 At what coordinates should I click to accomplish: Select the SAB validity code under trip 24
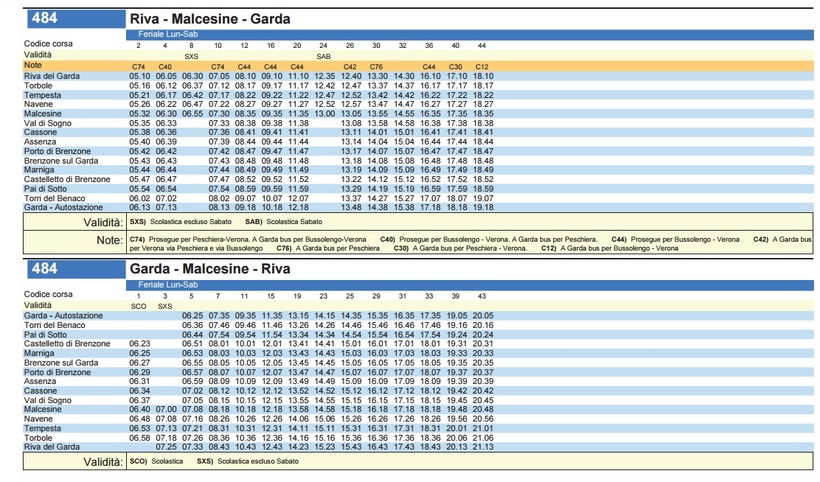(x=323, y=56)
